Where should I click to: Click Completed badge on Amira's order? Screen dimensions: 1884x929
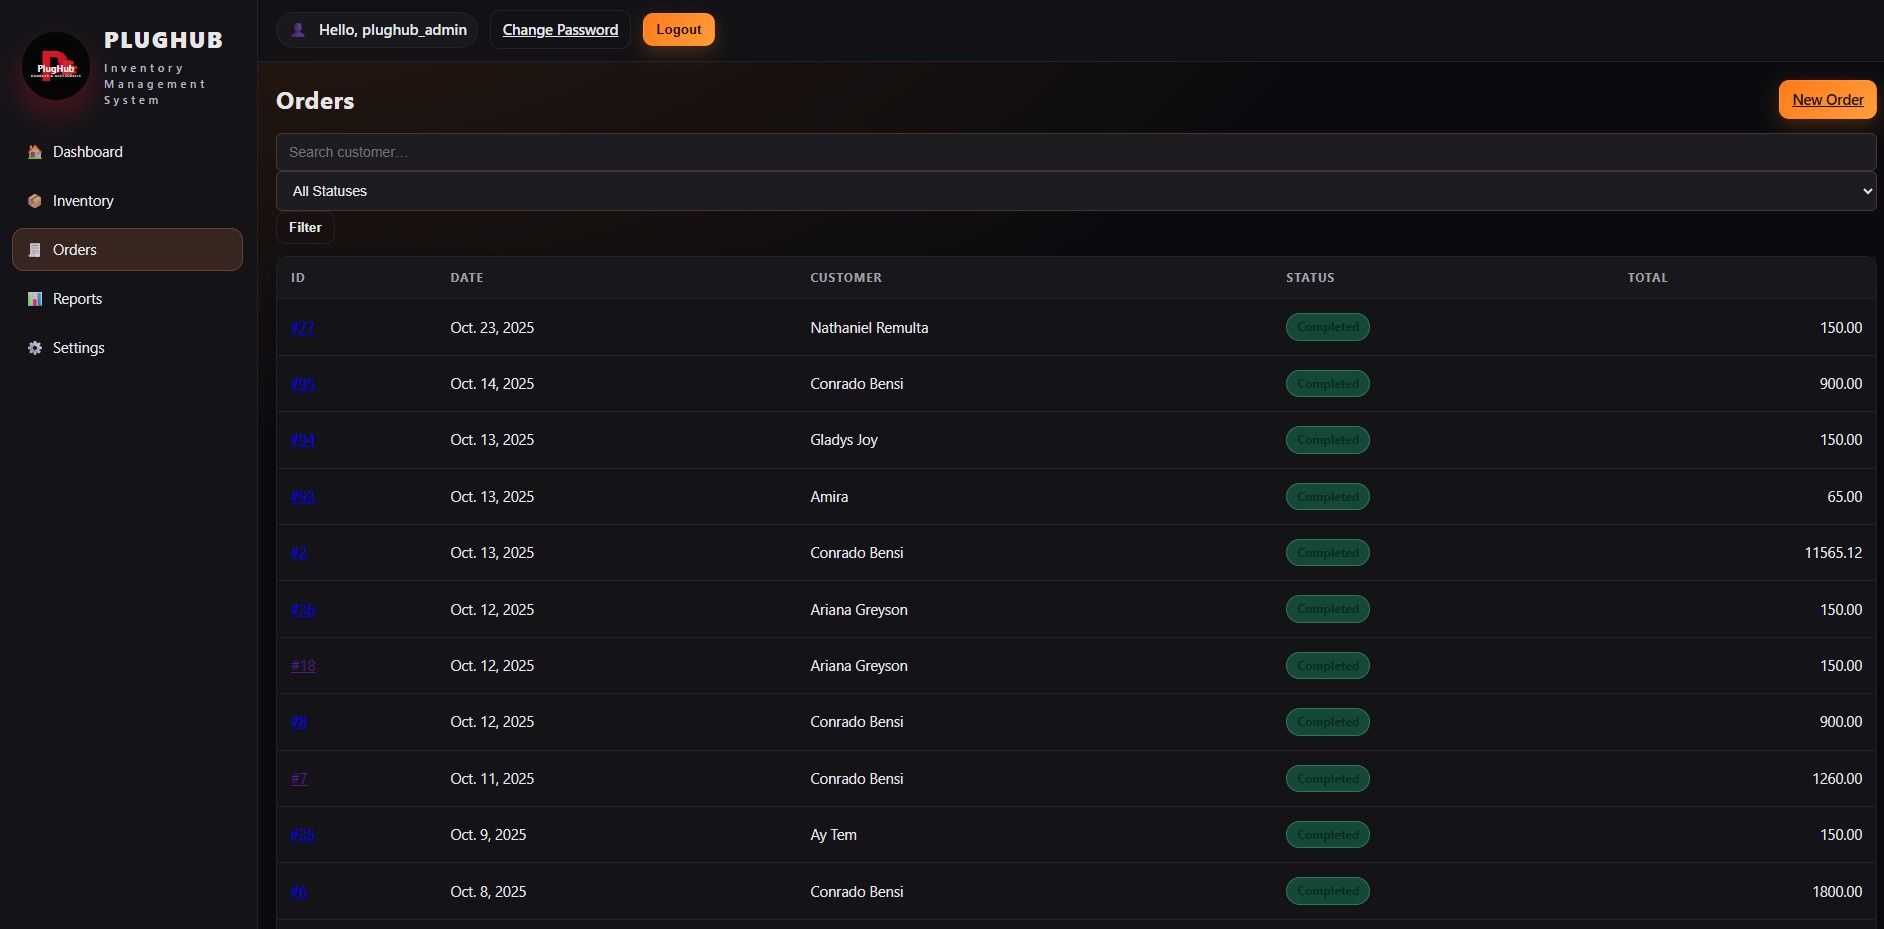(1328, 497)
